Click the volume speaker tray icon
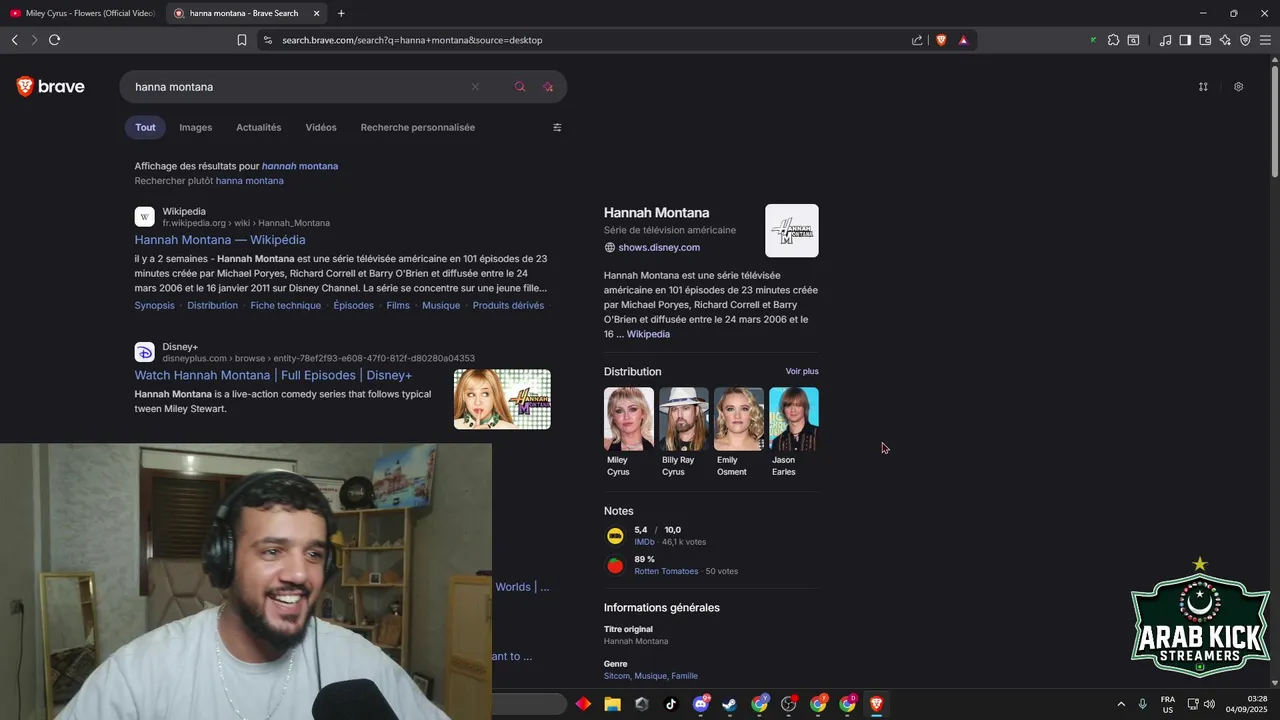 1209,704
